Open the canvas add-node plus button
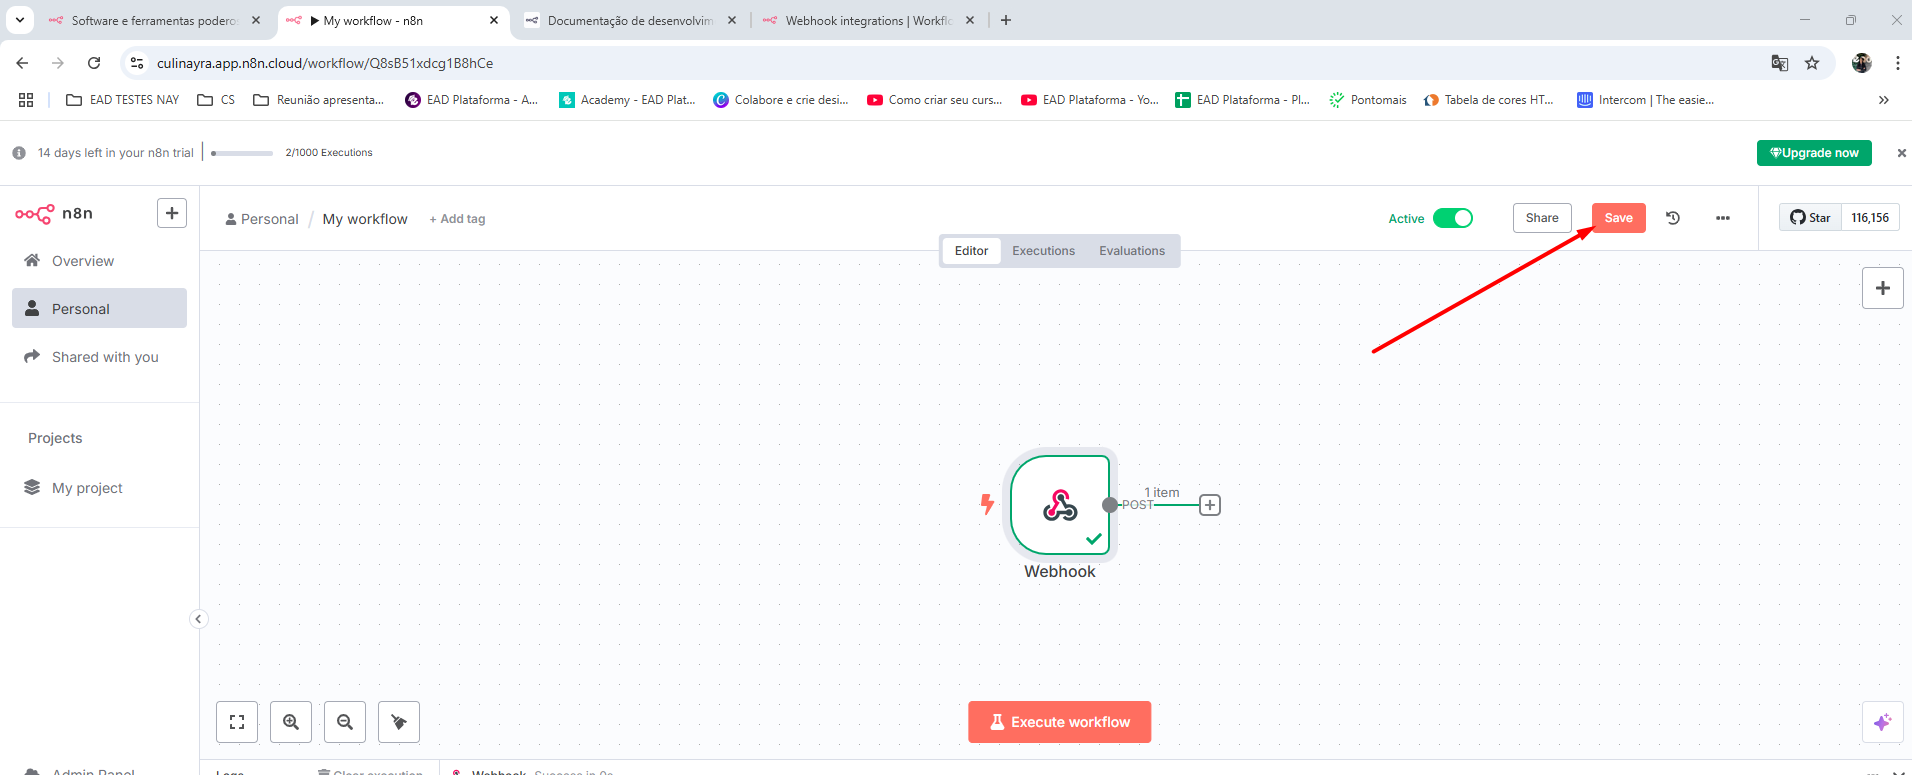Image resolution: width=1912 pixels, height=775 pixels. coord(1882,288)
